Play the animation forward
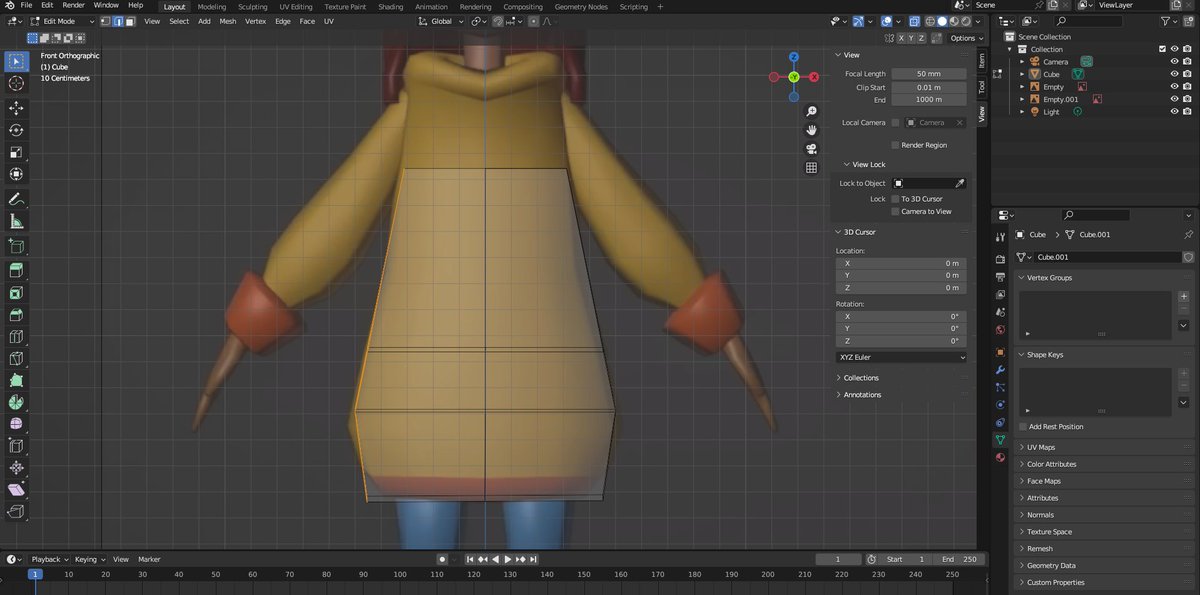The image size is (1200, 595). pyautogui.click(x=508, y=559)
